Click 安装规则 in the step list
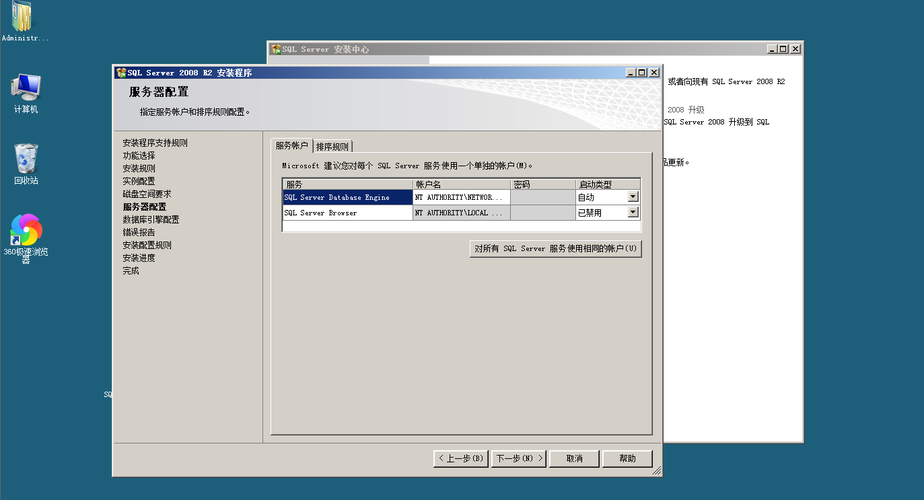Screen dimensions: 924x500 coord(139,169)
